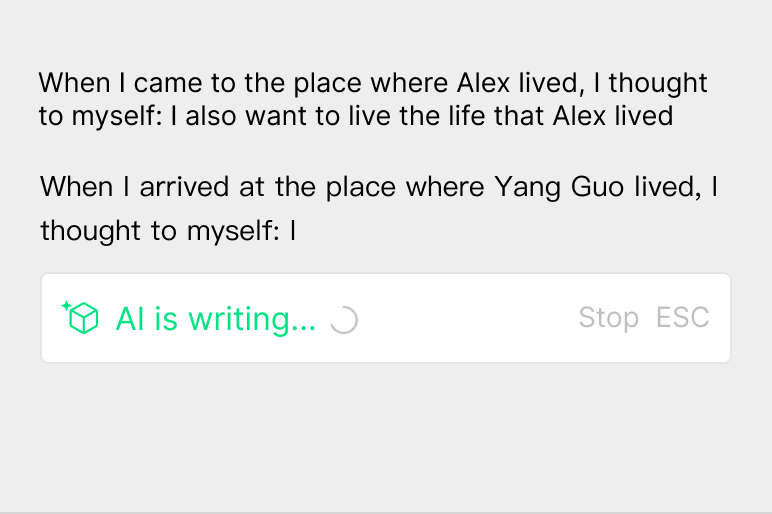Click the ESC shortcut label
772x514 pixels.
pos(683,318)
